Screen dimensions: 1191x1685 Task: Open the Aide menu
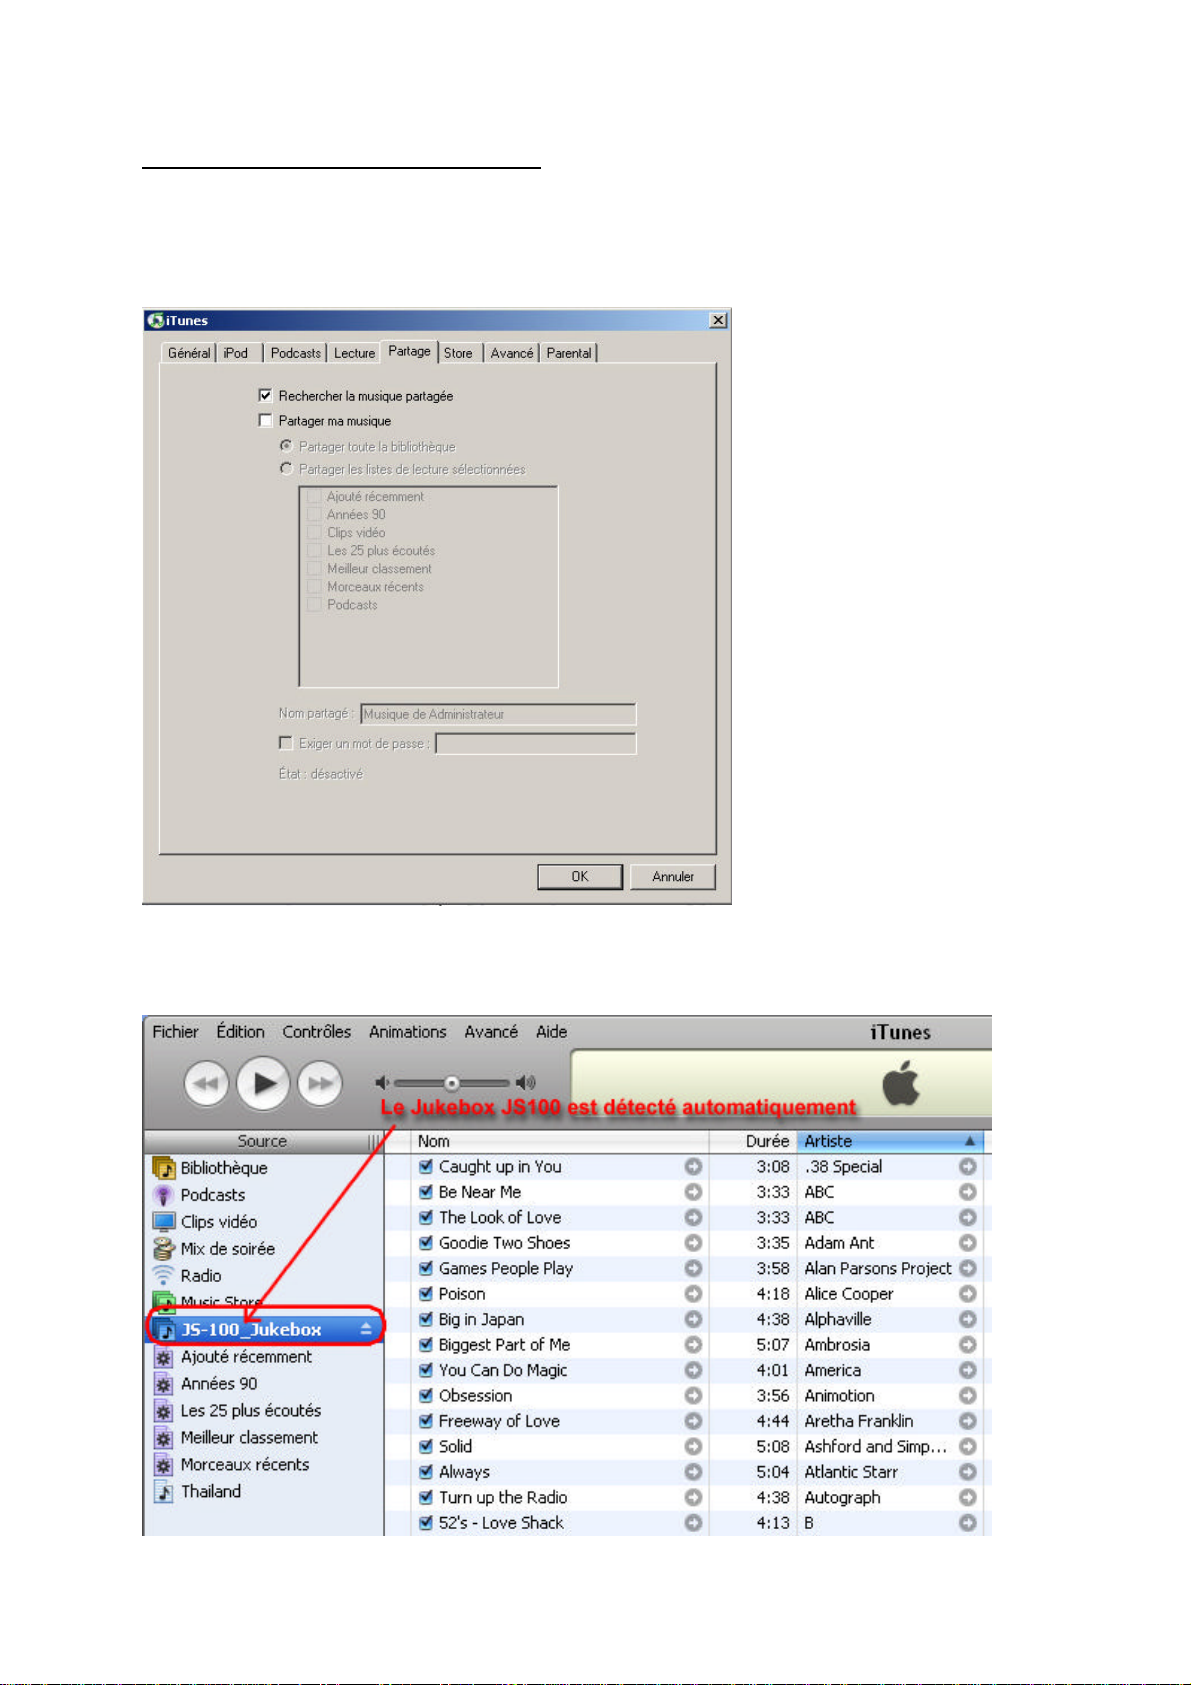point(551,1032)
